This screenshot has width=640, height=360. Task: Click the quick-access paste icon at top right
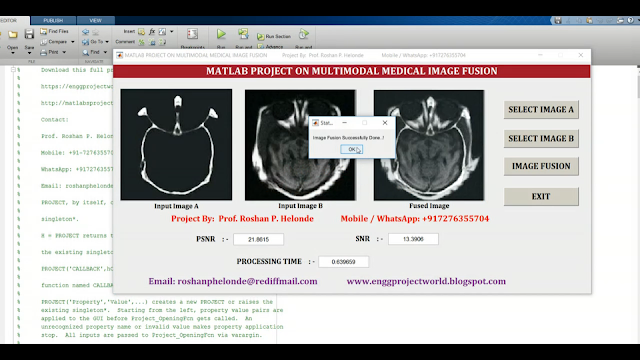589,20
